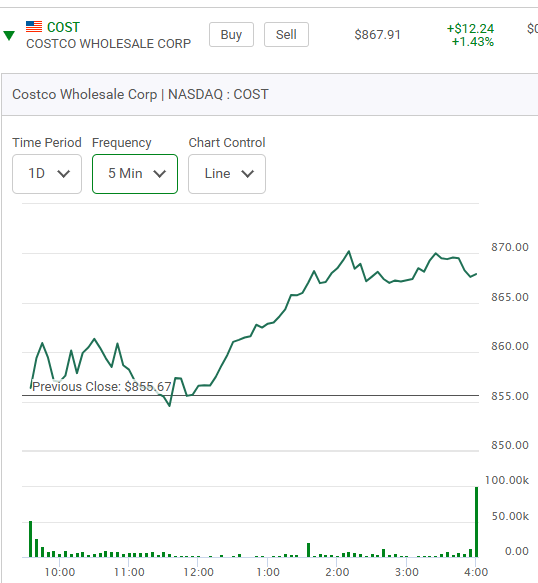Viewport: 538px width, 583px height.
Task: Click the 2:00 time axis label
Action: pyautogui.click(x=337, y=572)
